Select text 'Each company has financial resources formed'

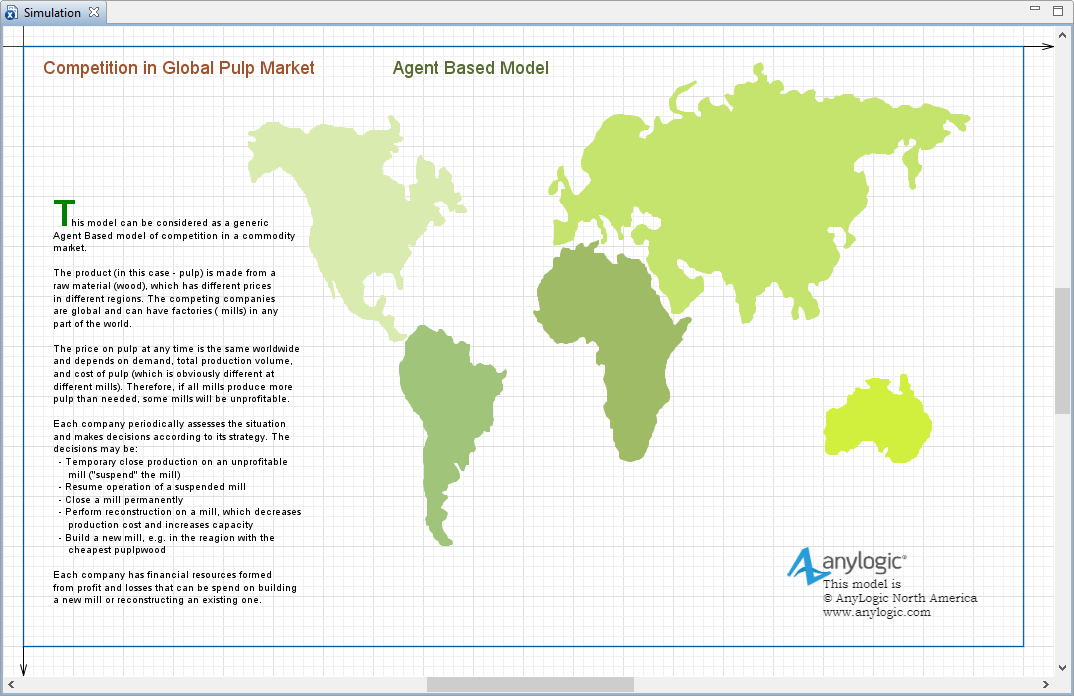[x=162, y=575]
